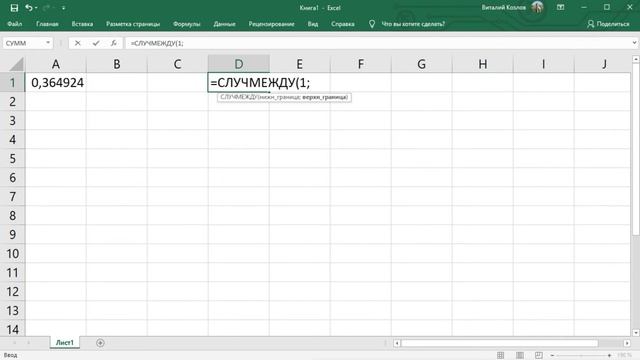Minimize the Excel window
The height and width of the screenshot is (360, 640).
[584, 7]
